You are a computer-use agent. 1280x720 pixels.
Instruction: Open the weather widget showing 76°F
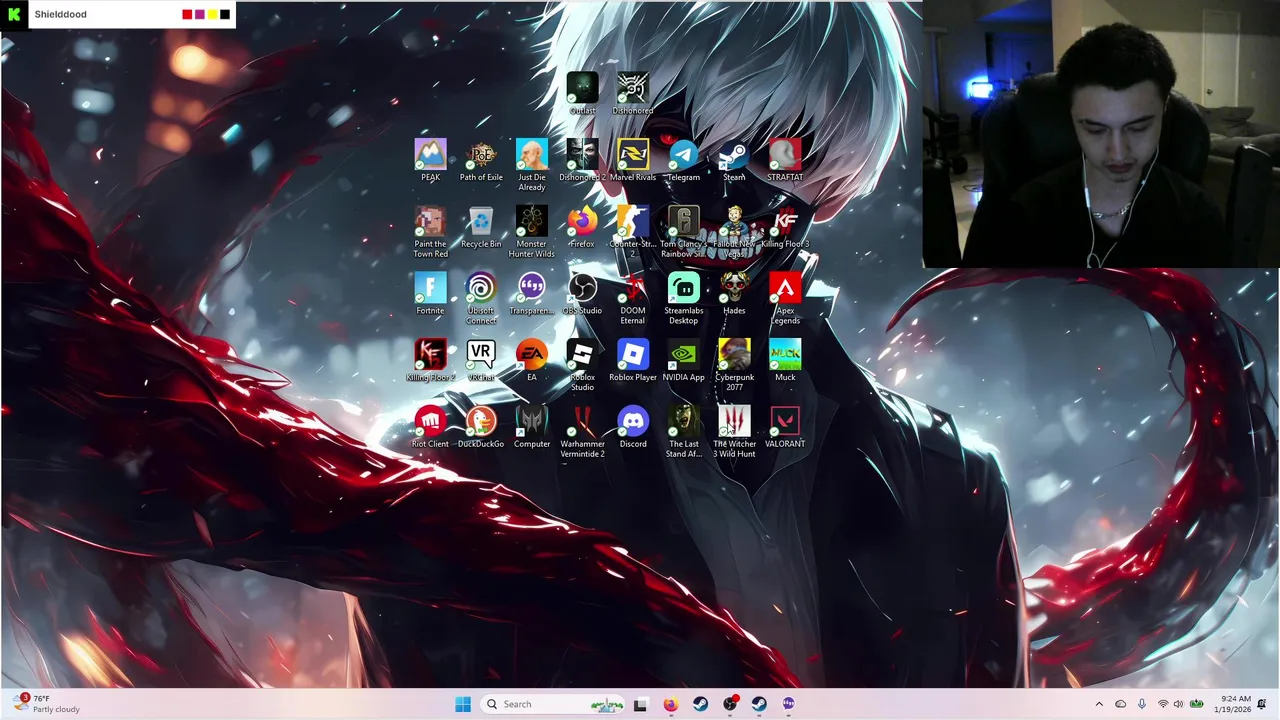click(46, 704)
